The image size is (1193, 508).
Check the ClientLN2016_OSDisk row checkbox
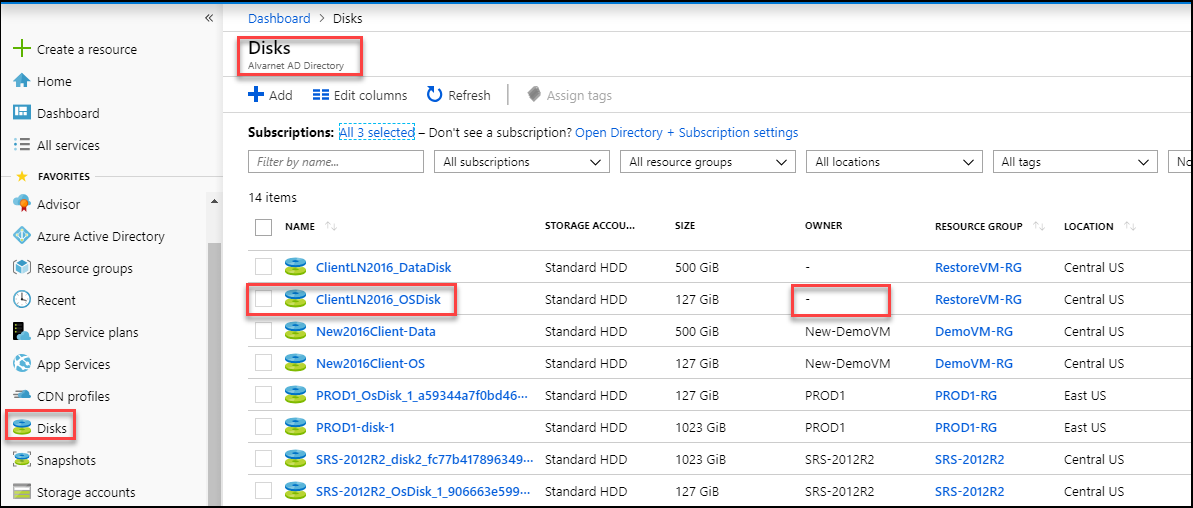(263, 299)
